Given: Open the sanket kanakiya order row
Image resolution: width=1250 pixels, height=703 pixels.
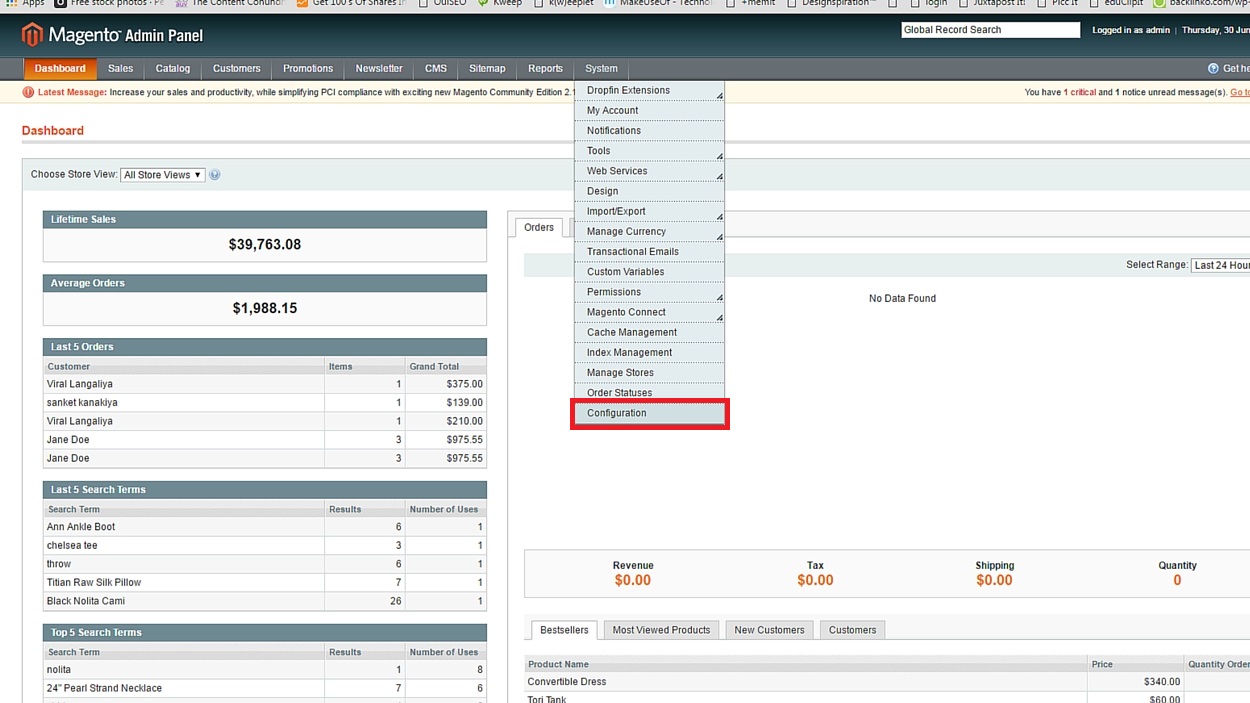Looking at the screenshot, I should [265, 403].
